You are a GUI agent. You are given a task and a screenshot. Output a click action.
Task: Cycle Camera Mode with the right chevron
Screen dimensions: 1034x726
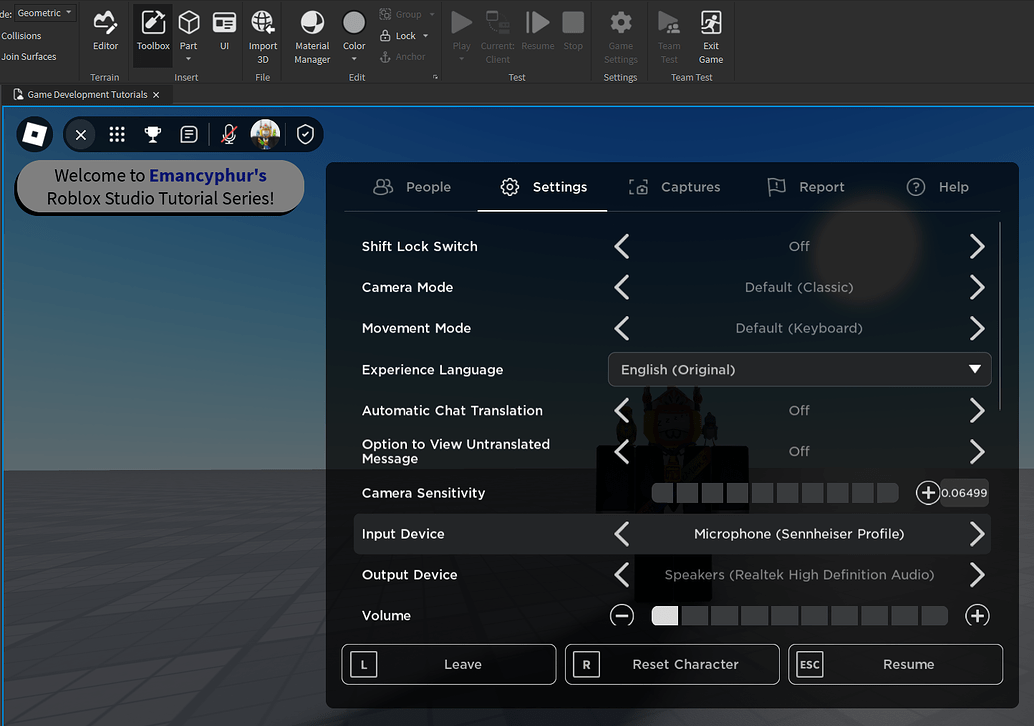[x=977, y=287]
